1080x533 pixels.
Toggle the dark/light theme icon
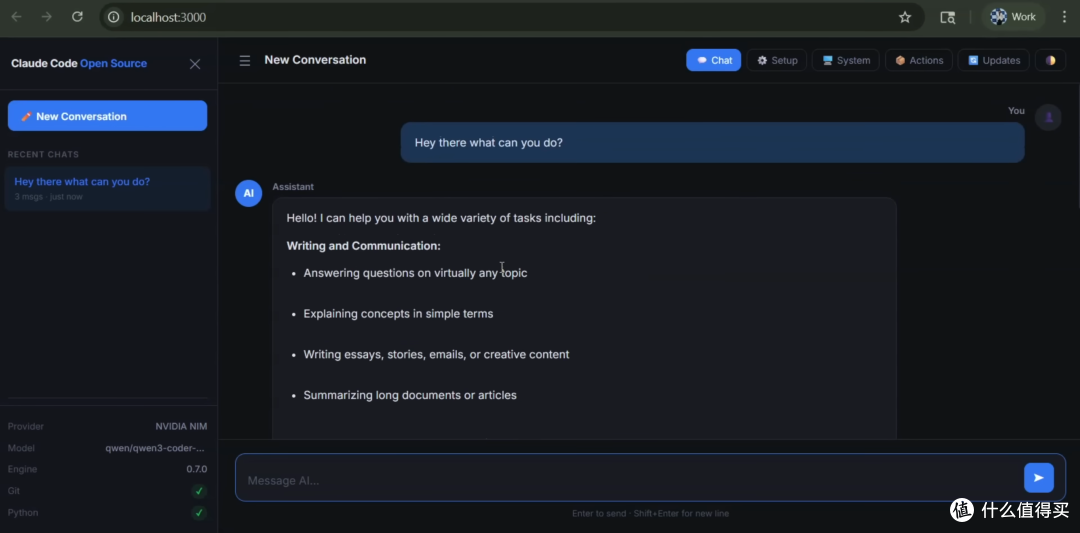tap(1050, 60)
